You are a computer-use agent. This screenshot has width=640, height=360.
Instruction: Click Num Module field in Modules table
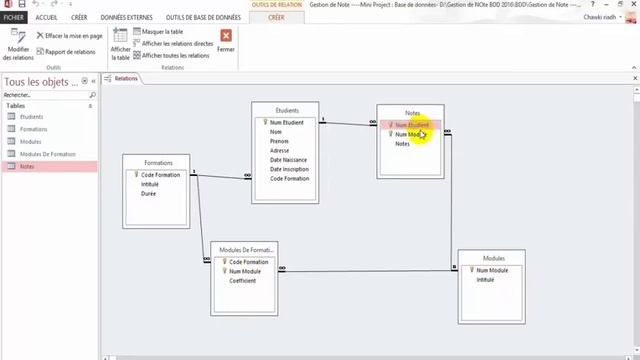click(492, 270)
